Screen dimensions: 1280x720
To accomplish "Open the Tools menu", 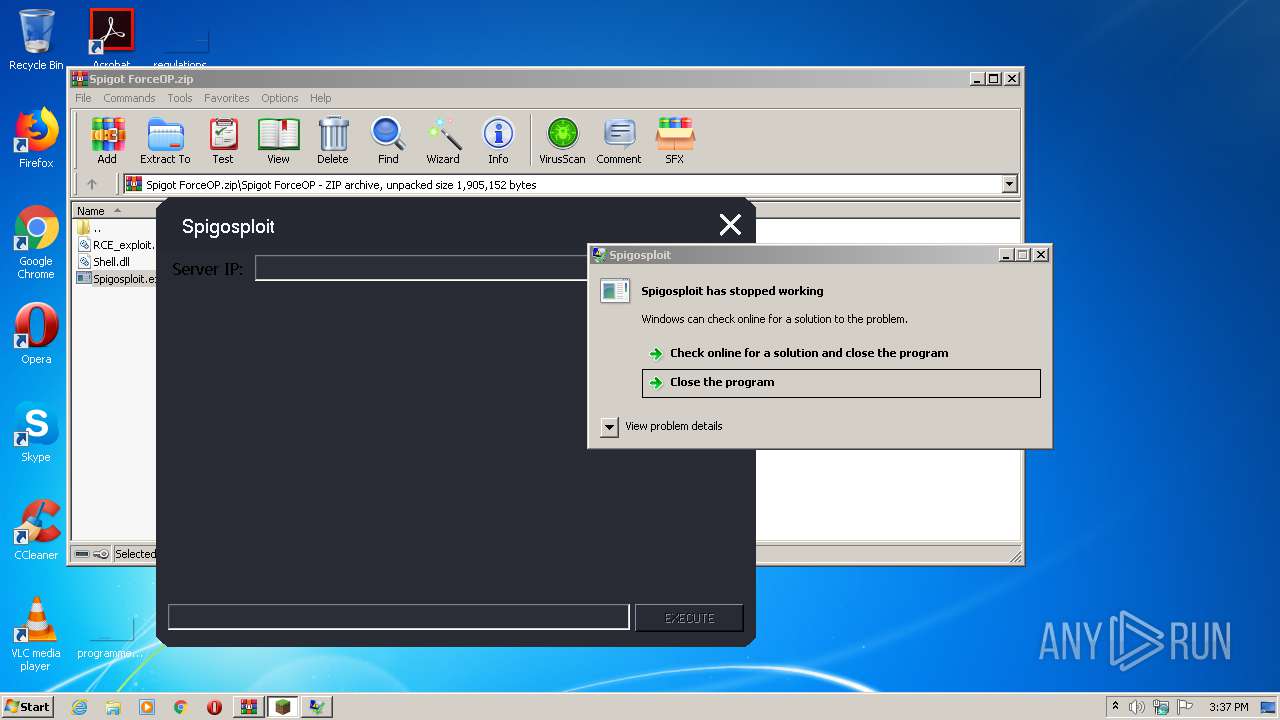I will tap(180, 98).
